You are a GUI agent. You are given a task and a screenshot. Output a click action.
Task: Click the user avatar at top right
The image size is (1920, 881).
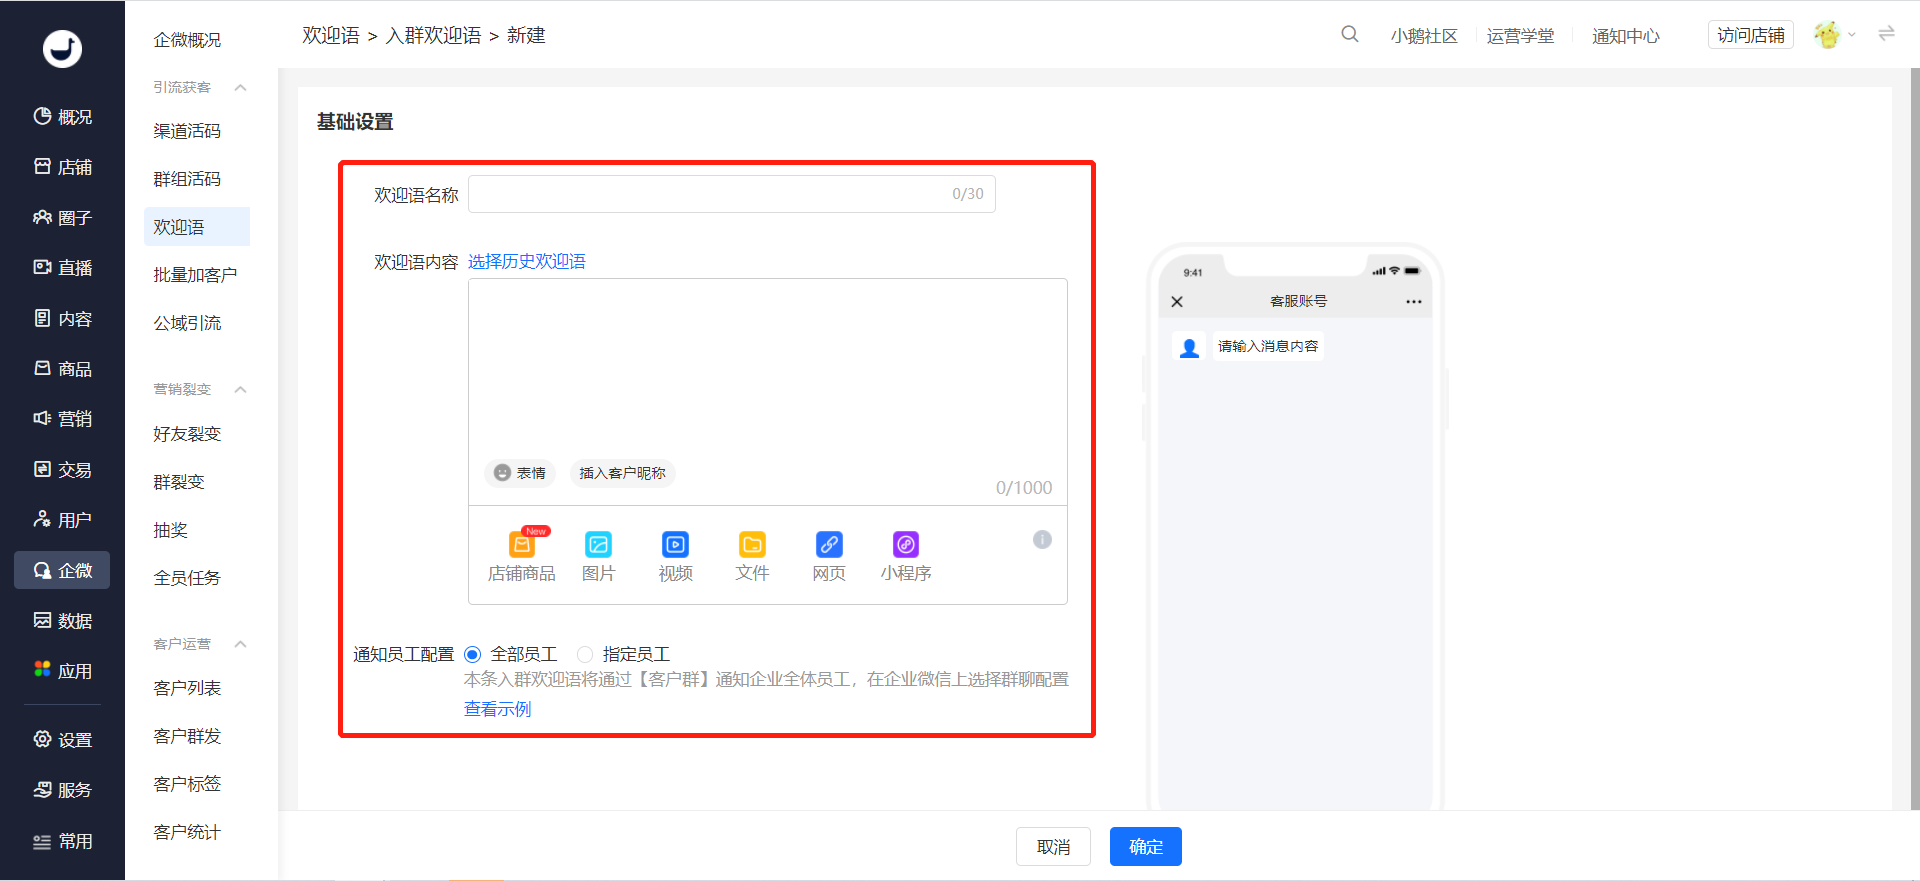pyautogui.click(x=1827, y=35)
